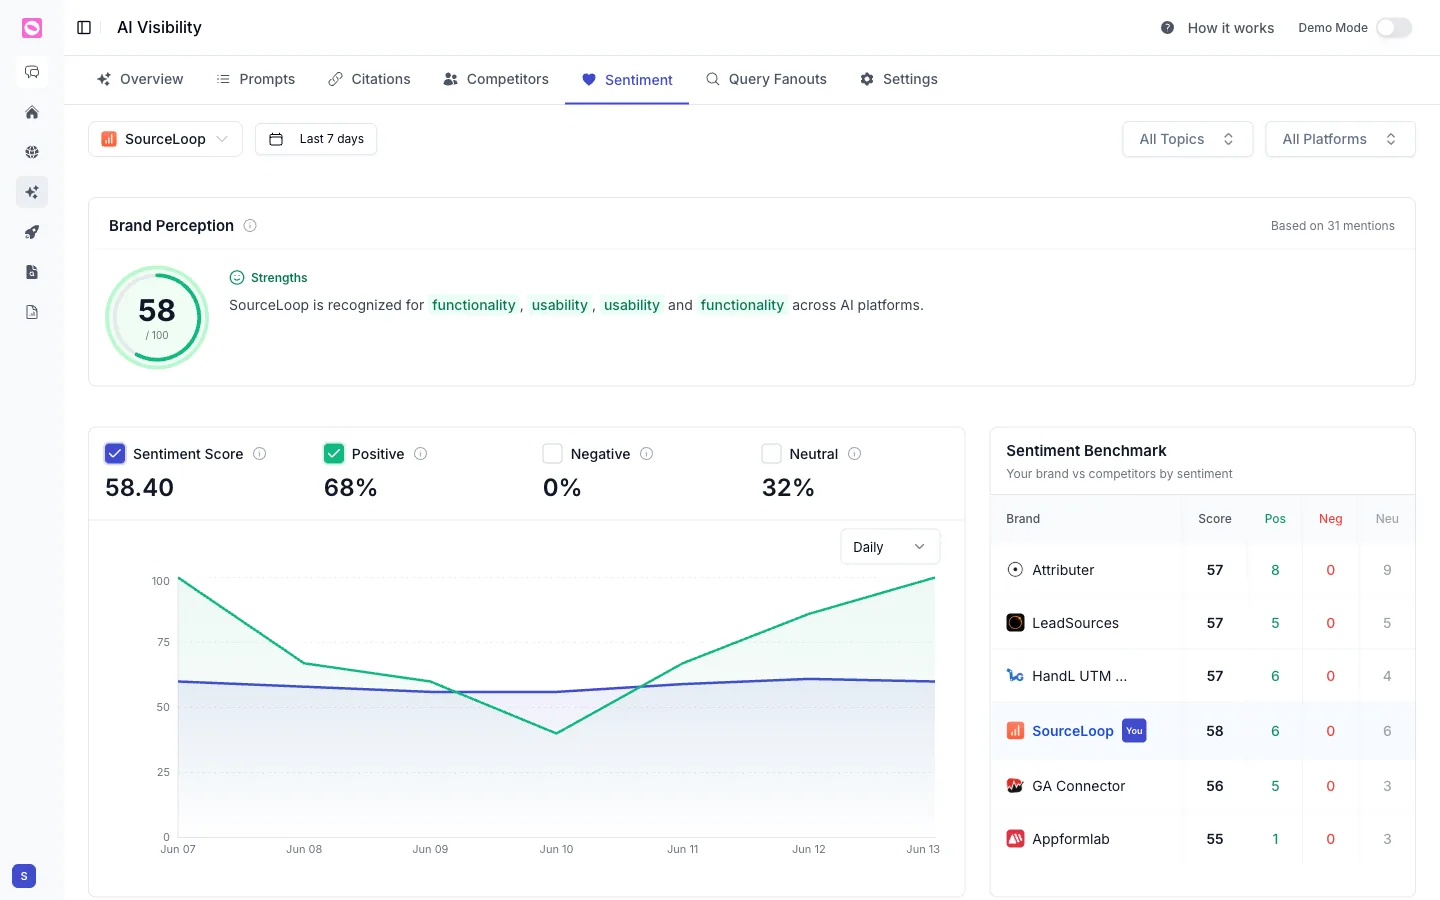Click the LeadSources brand logo
This screenshot has height=900, width=1440.
(1015, 623)
